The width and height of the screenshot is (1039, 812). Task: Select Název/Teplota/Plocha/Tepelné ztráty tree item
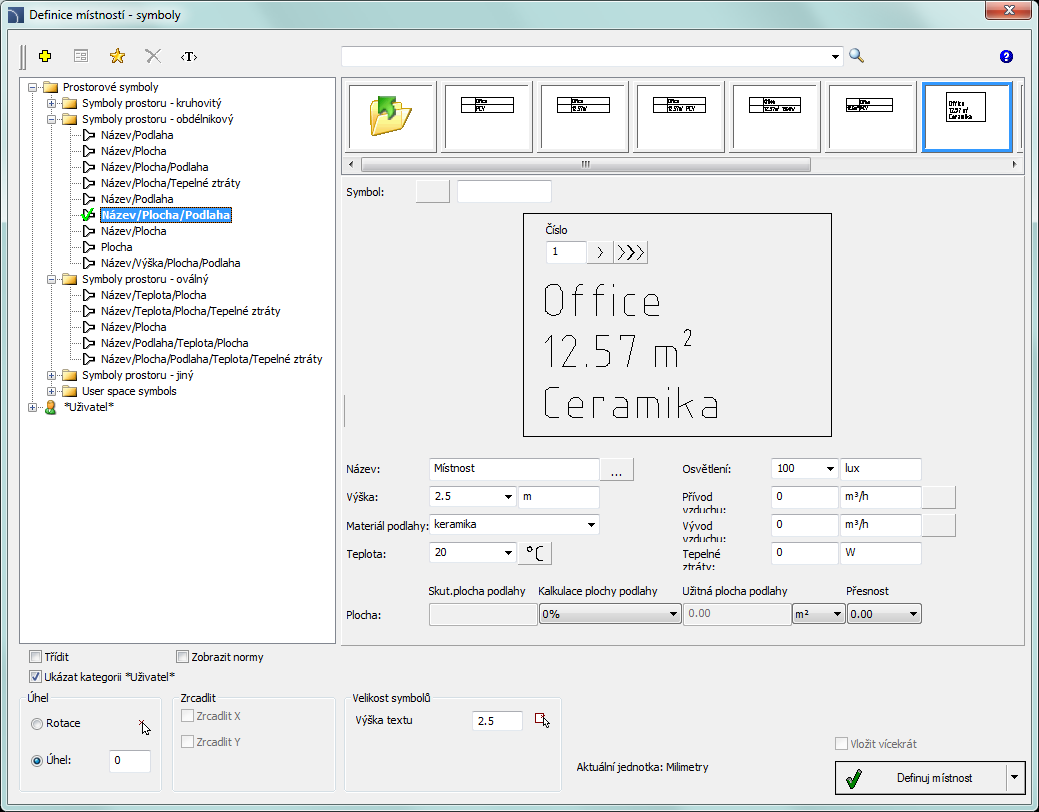[190, 311]
